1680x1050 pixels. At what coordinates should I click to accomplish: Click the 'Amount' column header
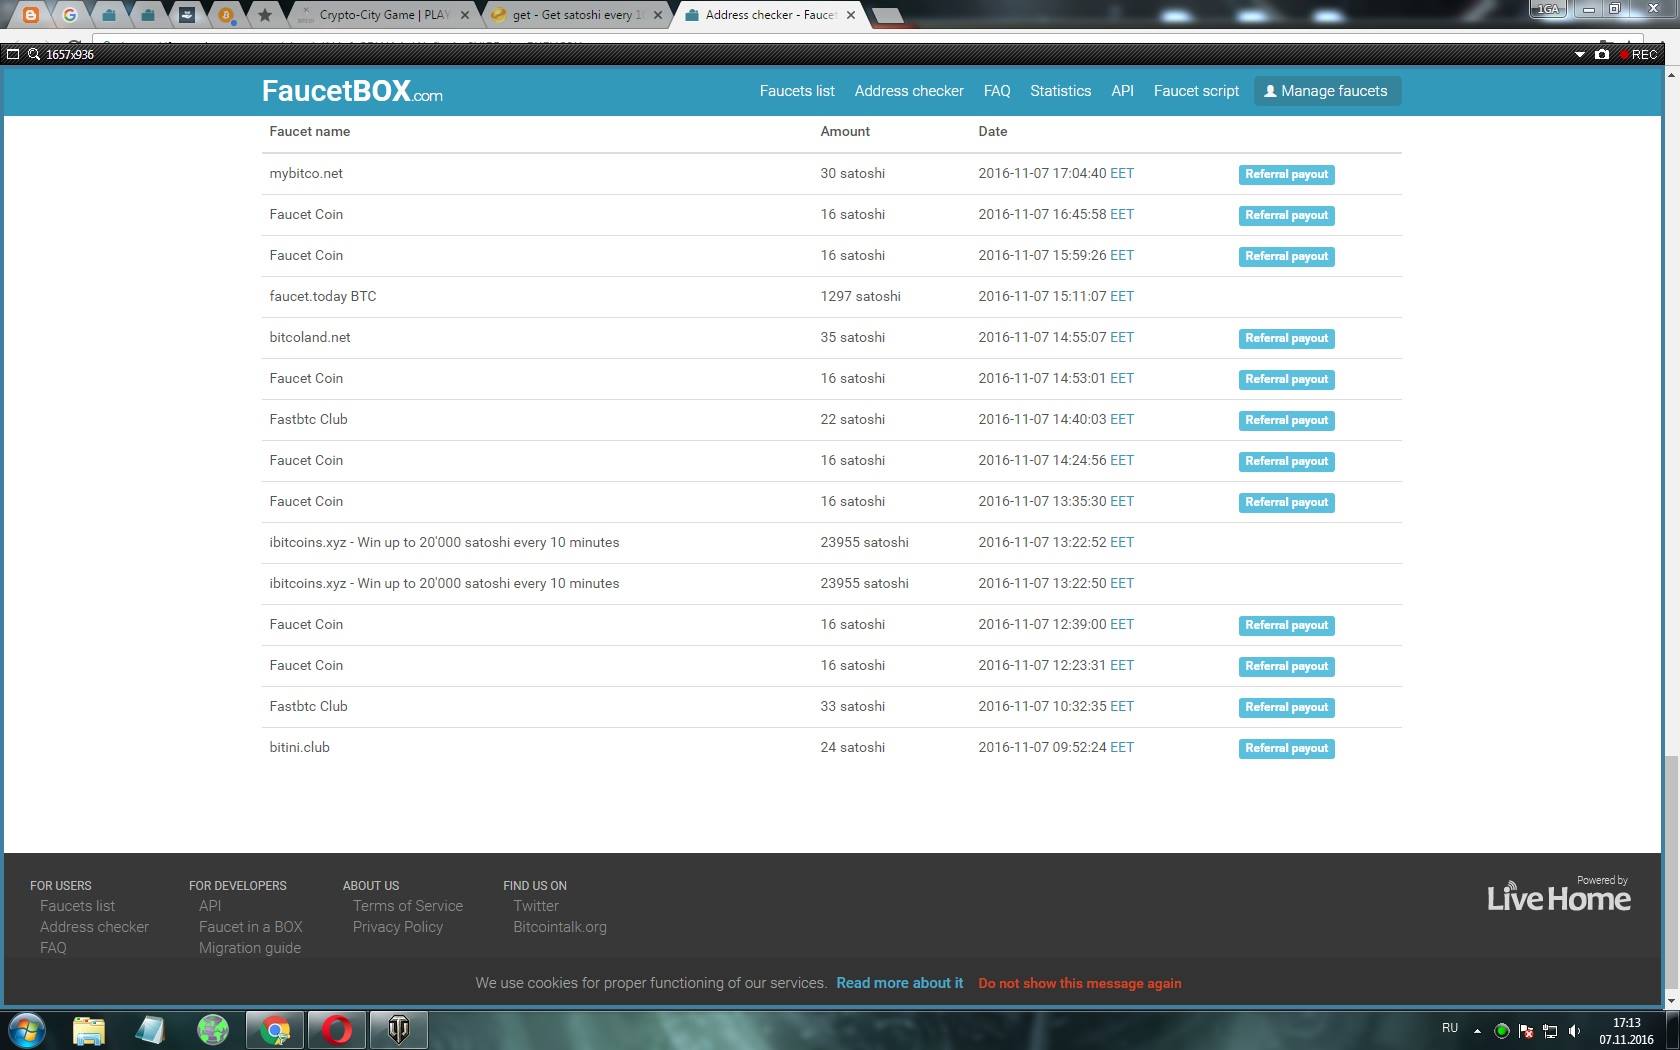click(x=845, y=131)
